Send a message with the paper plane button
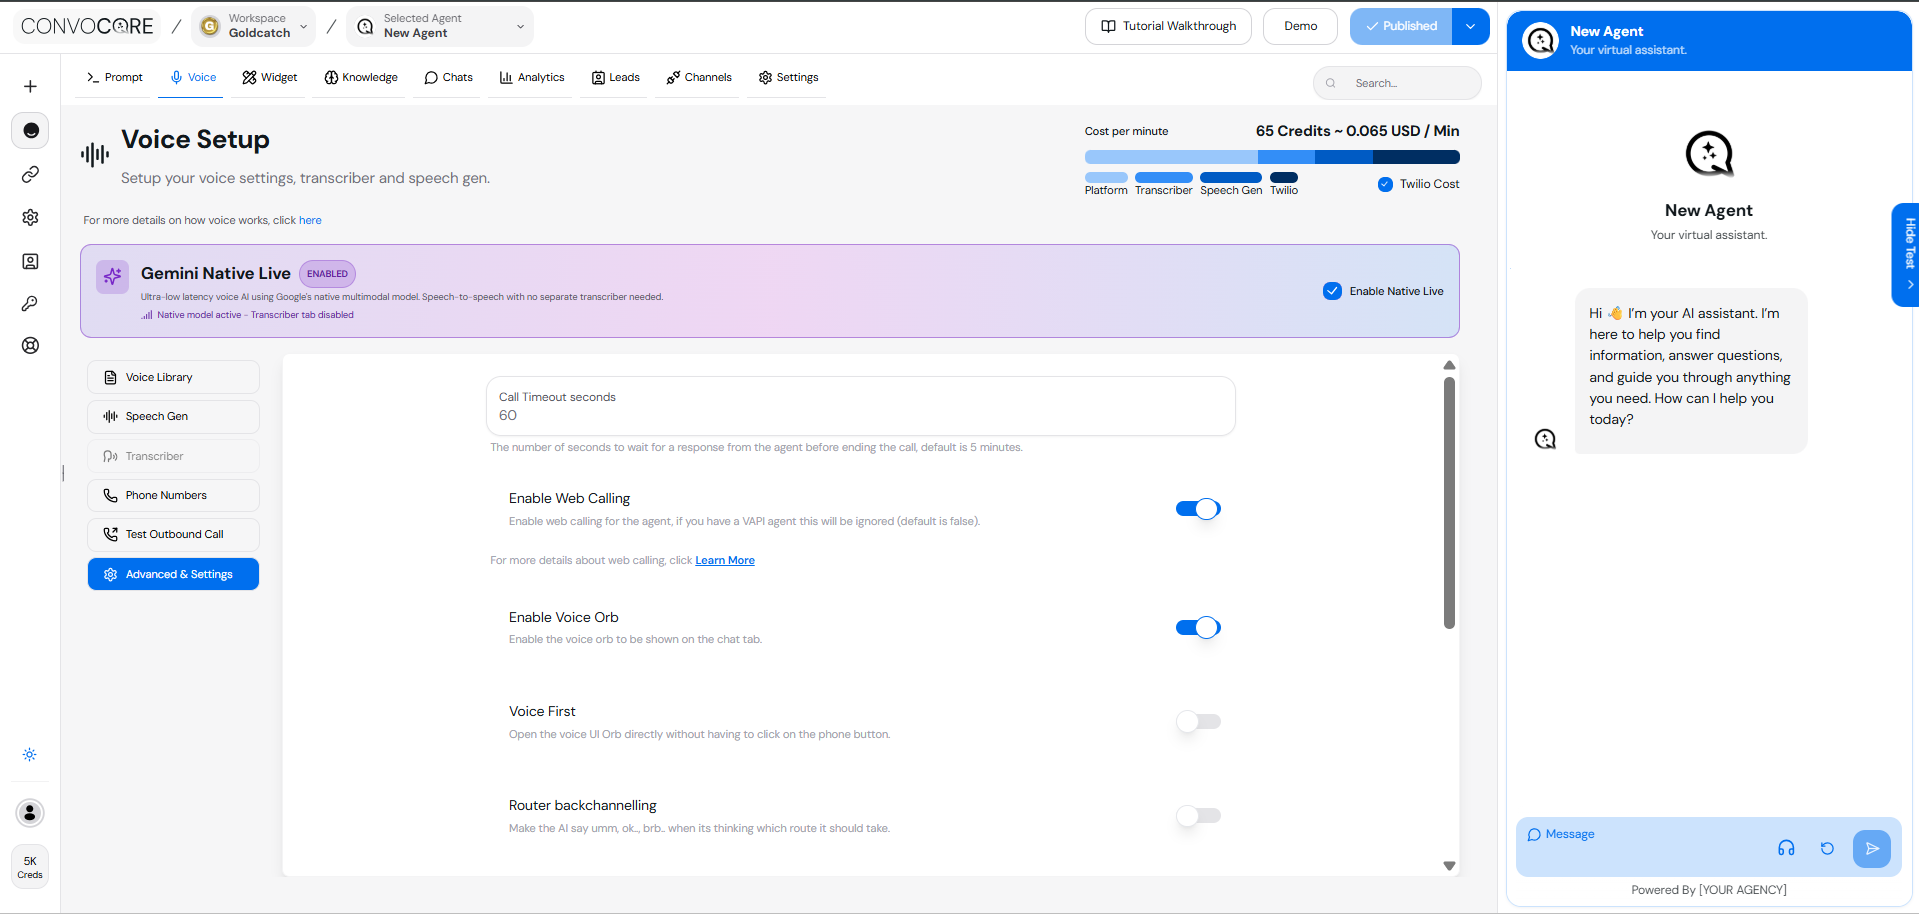Screen dimensions: 1919x914 1873,848
